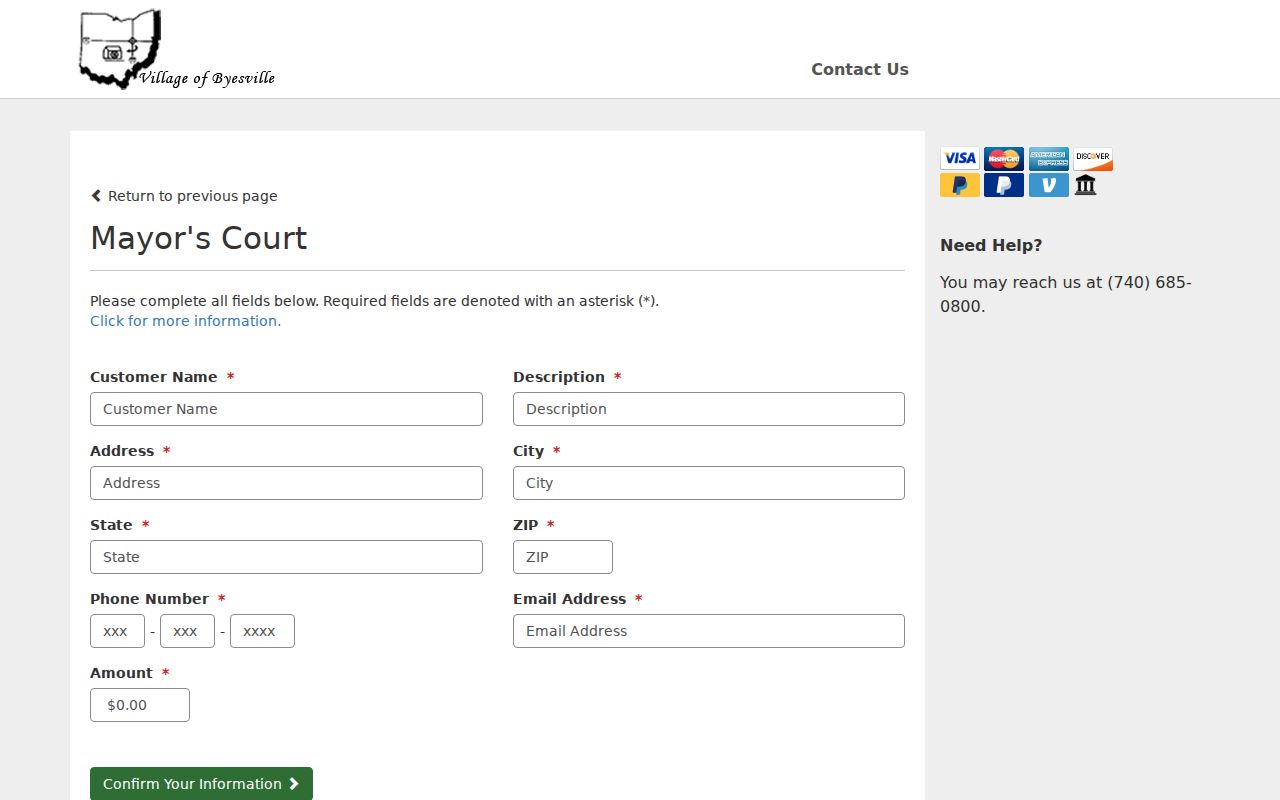Click the Email Address label
This screenshot has width=1280, height=800.
coord(569,599)
